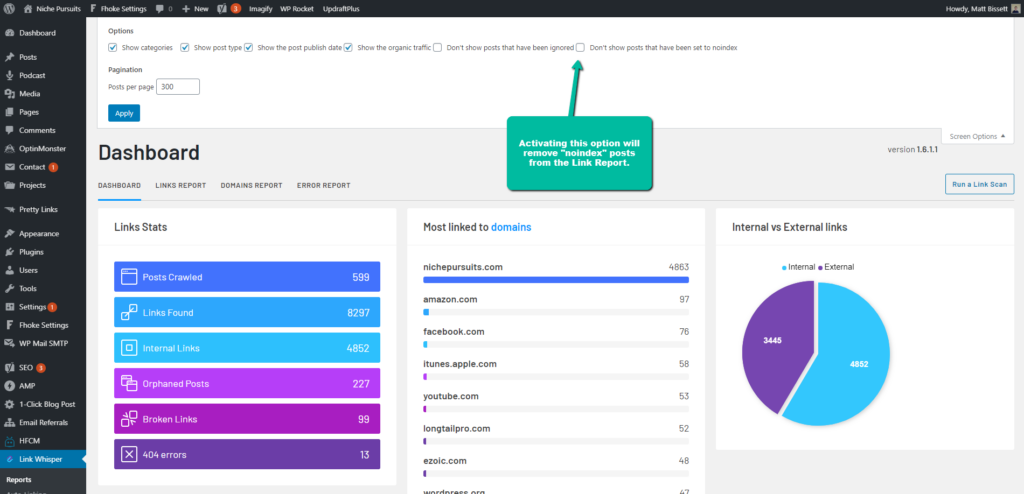Click the Apply button
The height and width of the screenshot is (494, 1024).
click(124, 113)
